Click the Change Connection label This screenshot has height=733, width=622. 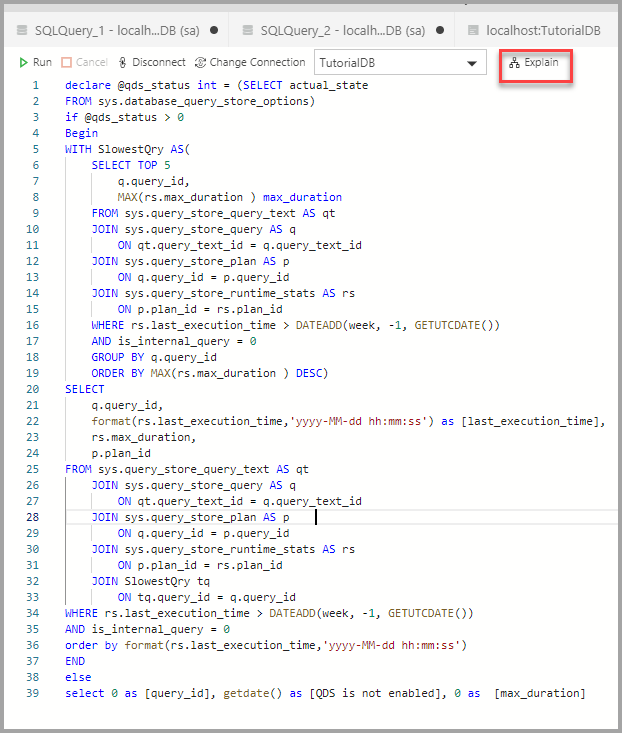(257, 62)
